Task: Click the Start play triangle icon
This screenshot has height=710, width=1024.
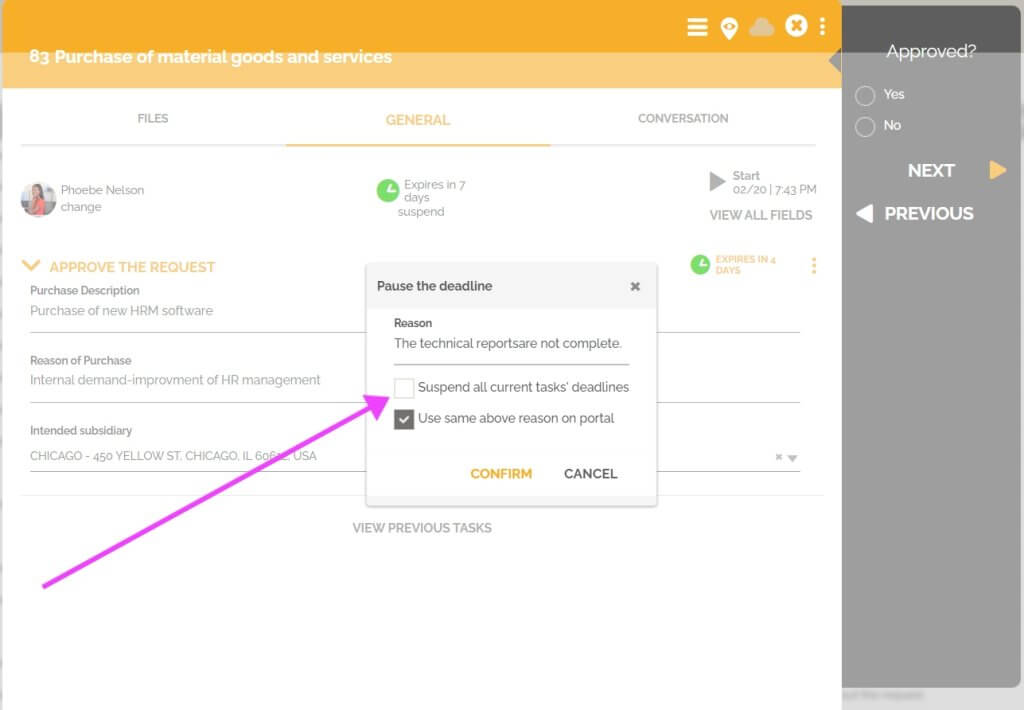Action: click(x=716, y=181)
